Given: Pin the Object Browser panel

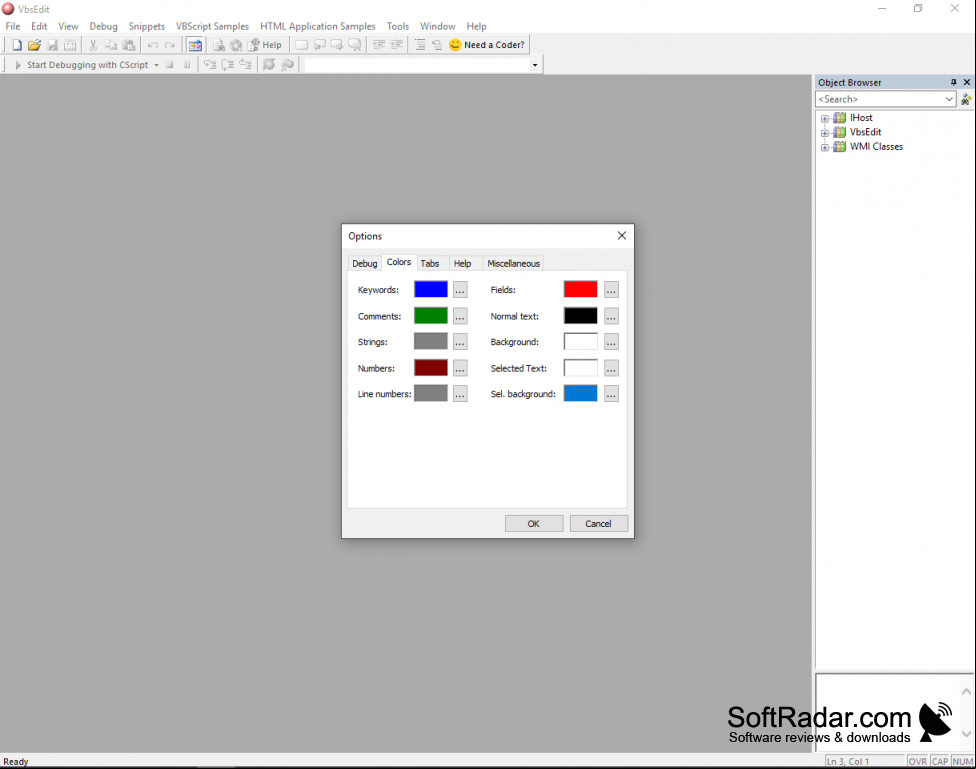Looking at the screenshot, I should (953, 82).
